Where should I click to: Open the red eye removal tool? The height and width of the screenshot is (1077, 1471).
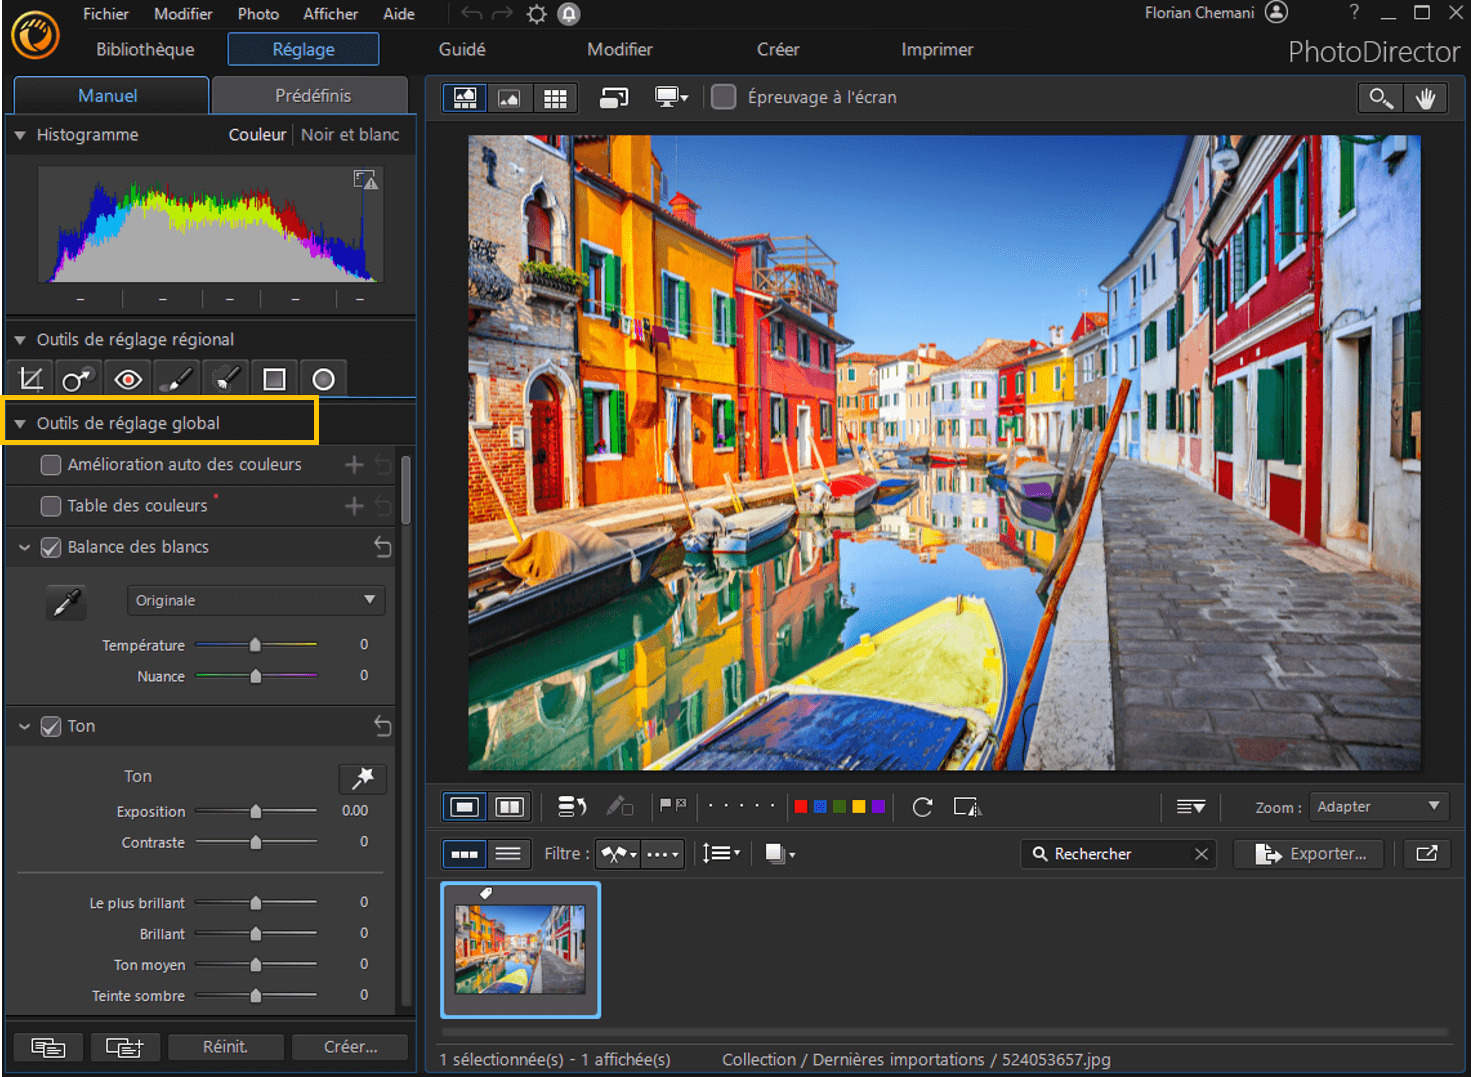point(127,378)
